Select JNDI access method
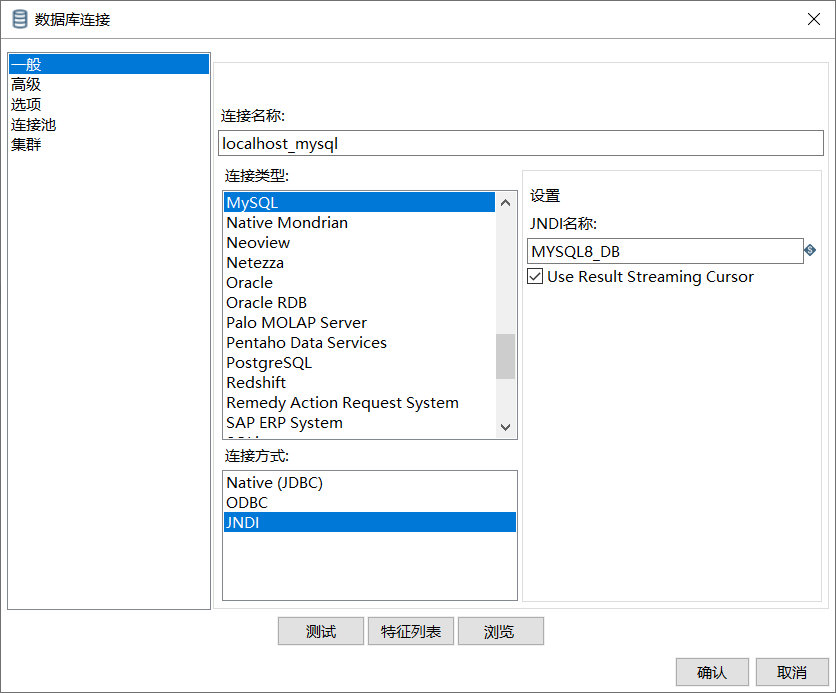The image size is (836, 693). pos(370,522)
